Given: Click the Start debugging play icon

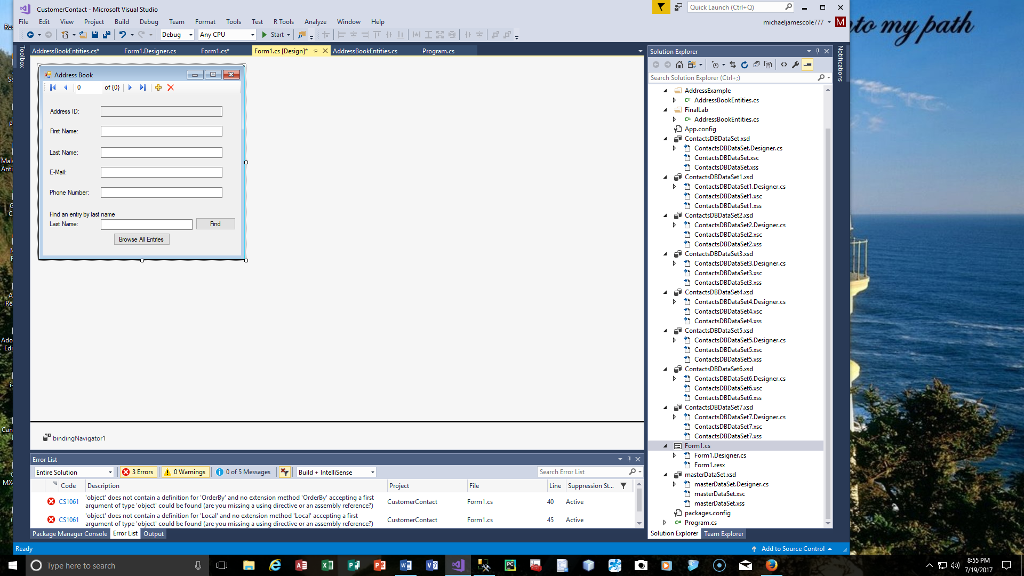Looking at the screenshot, I should (264, 35).
